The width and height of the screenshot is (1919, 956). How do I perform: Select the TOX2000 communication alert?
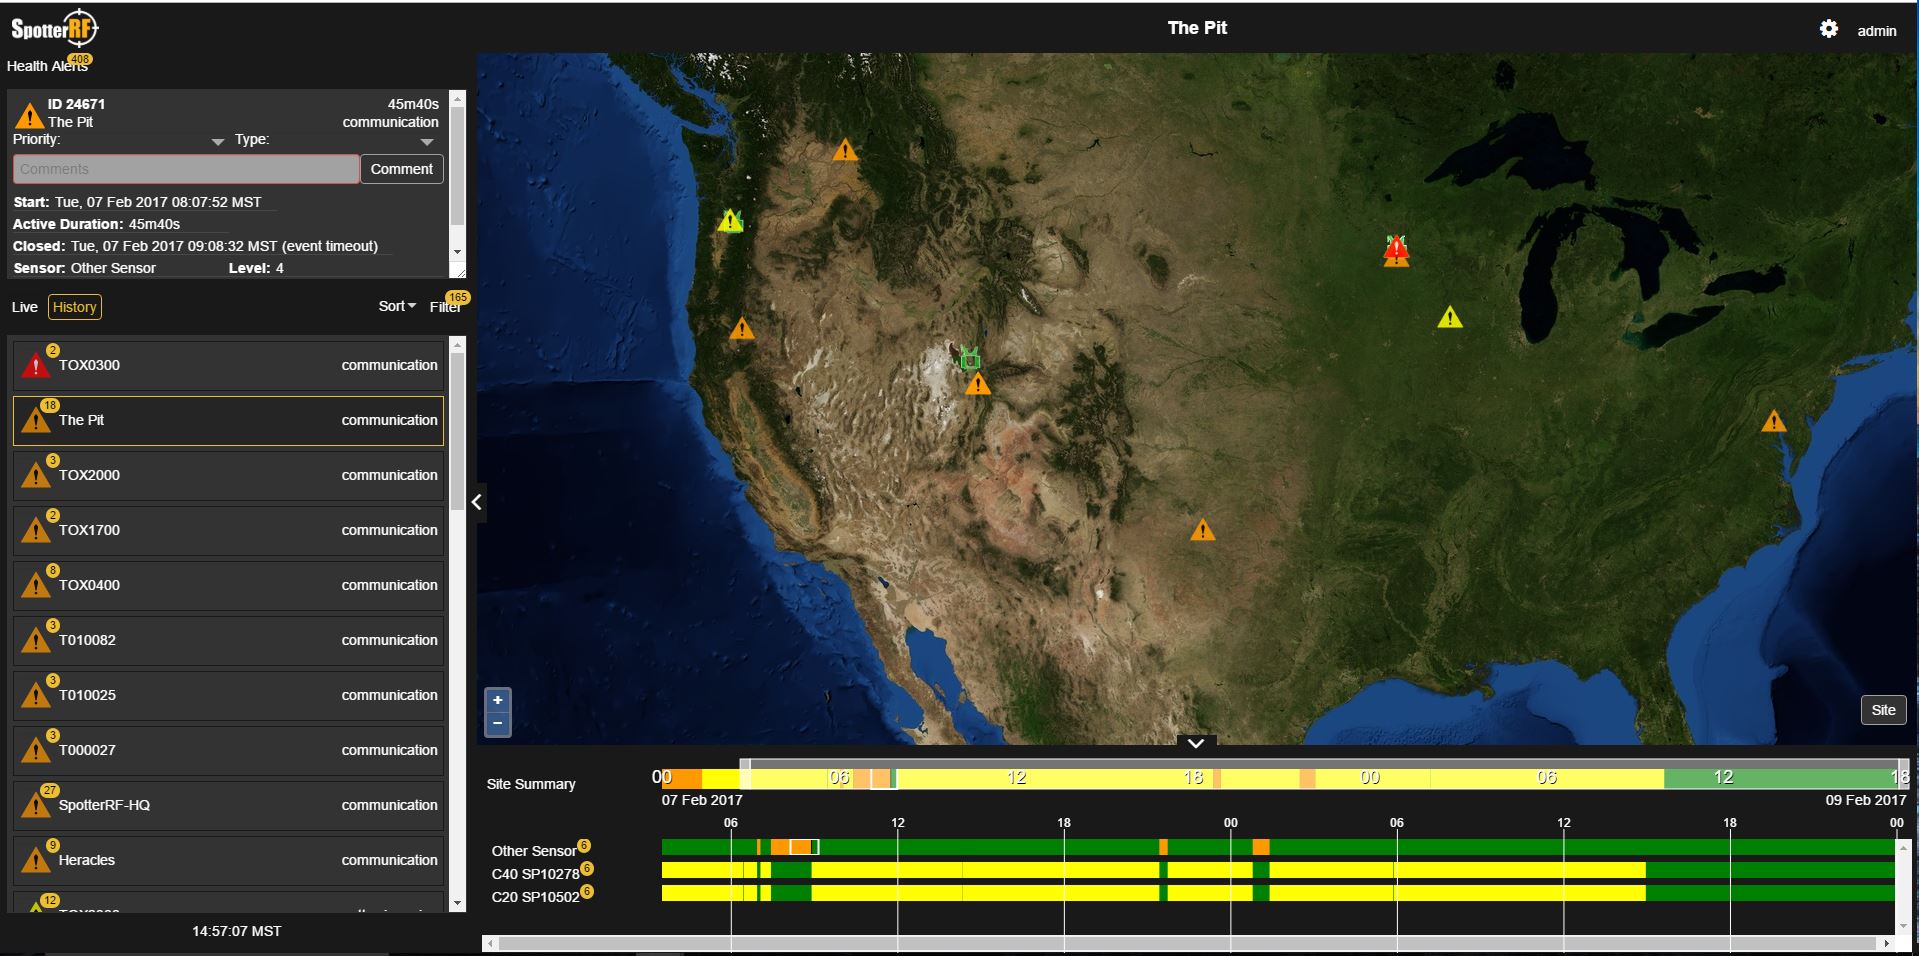click(x=228, y=475)
